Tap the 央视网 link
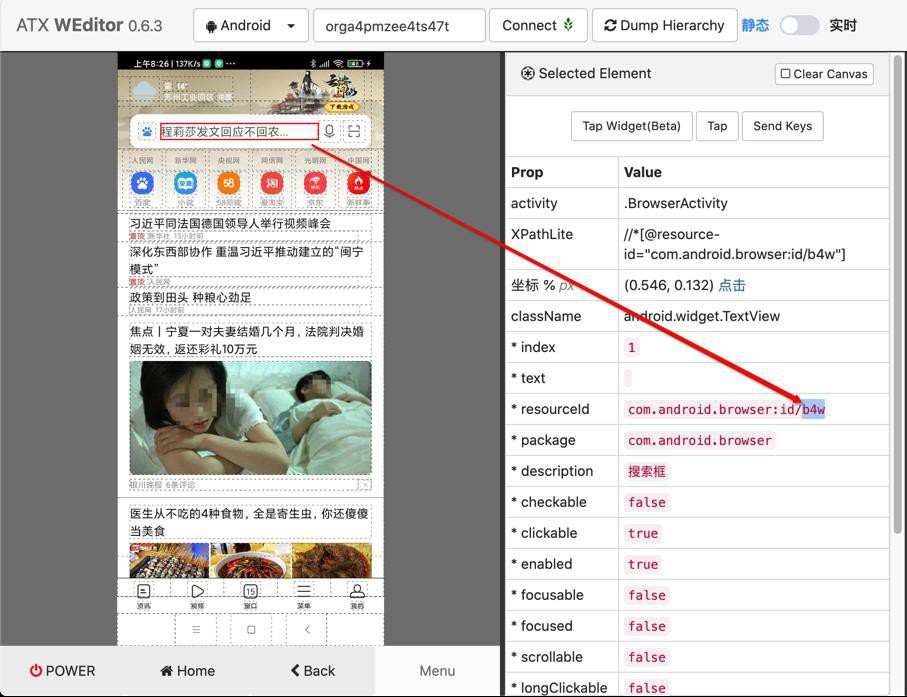The width and height of the screenshot is (907, 697). point(228,160)
